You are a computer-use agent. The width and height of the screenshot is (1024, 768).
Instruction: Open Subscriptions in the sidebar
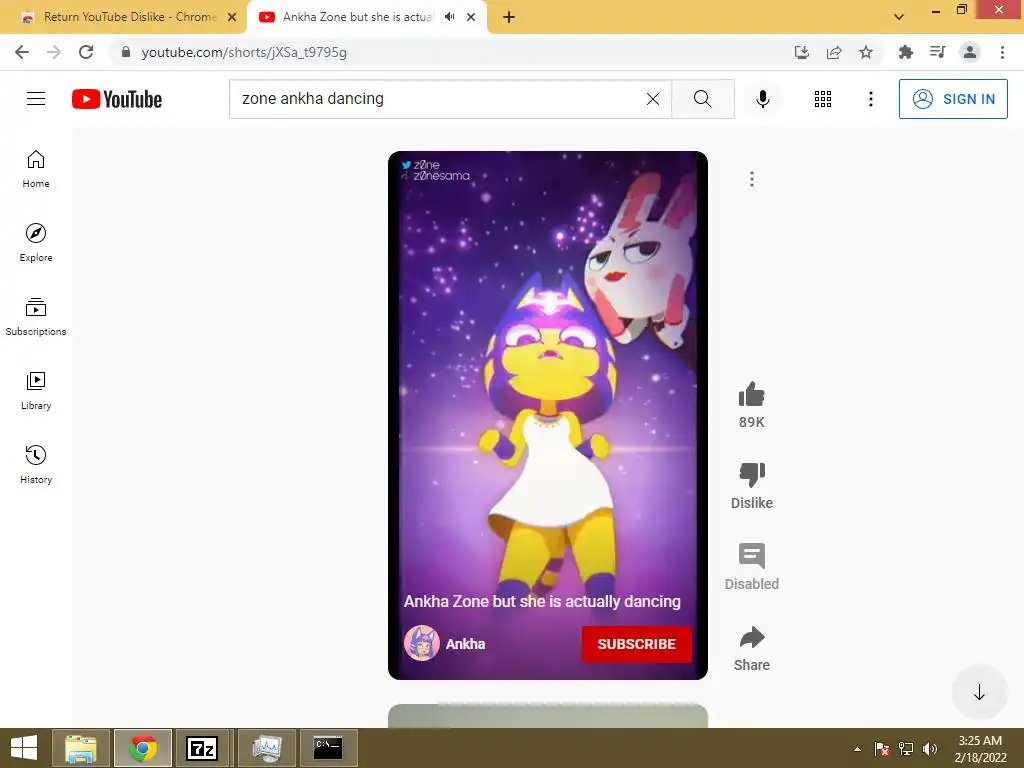coord(36,317)
